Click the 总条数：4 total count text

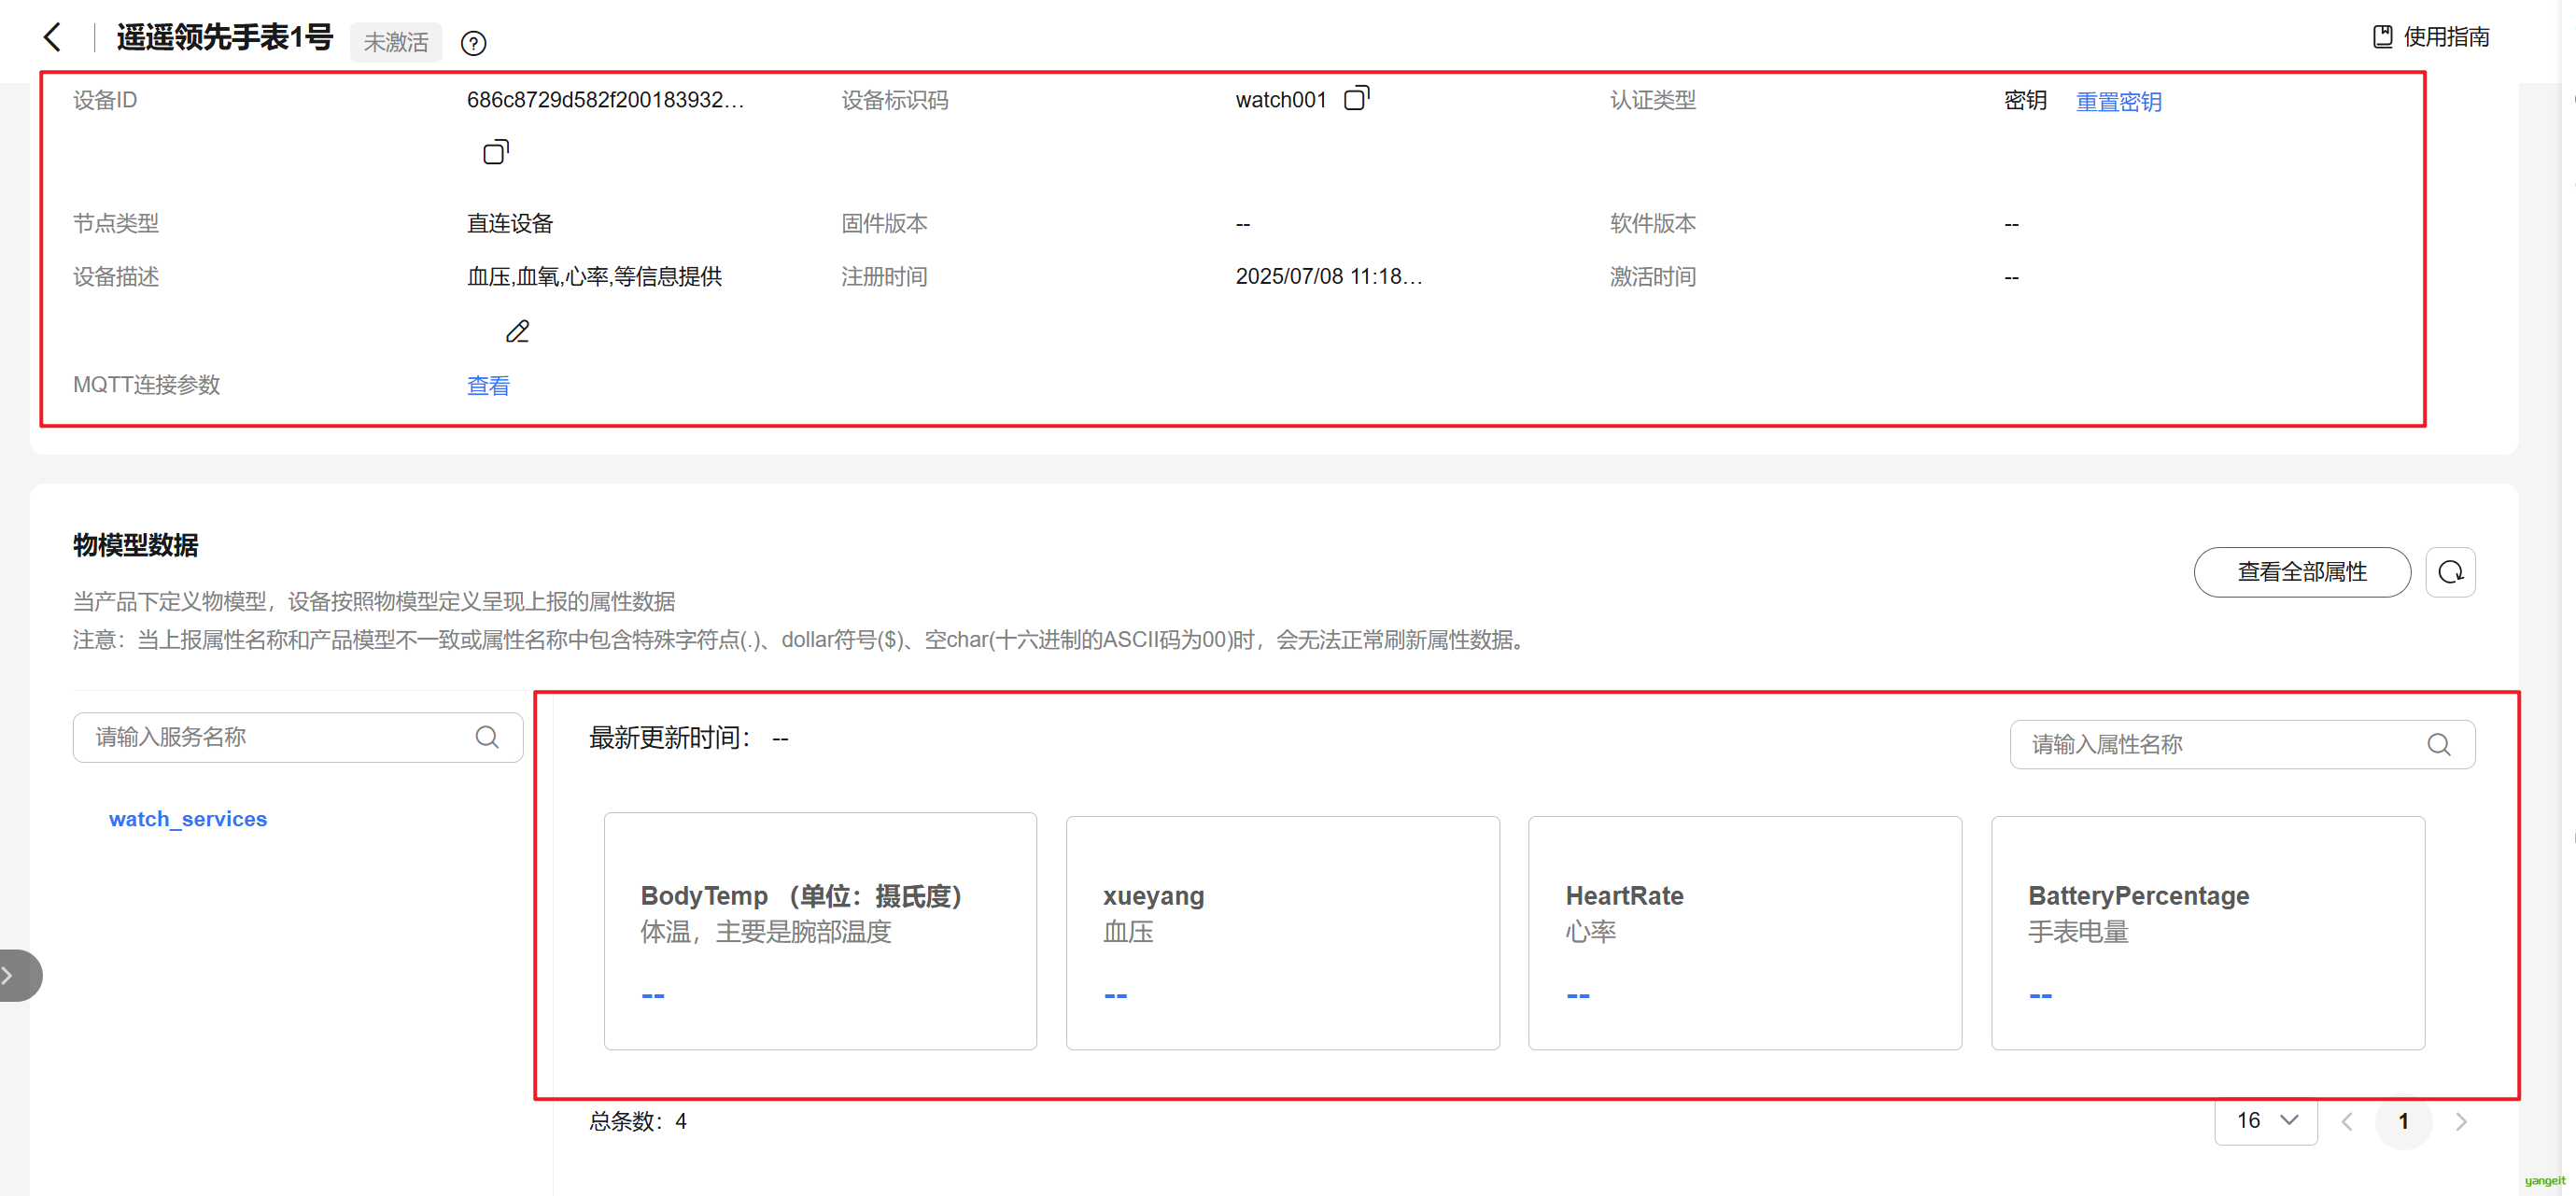[x=637, y=1121]
